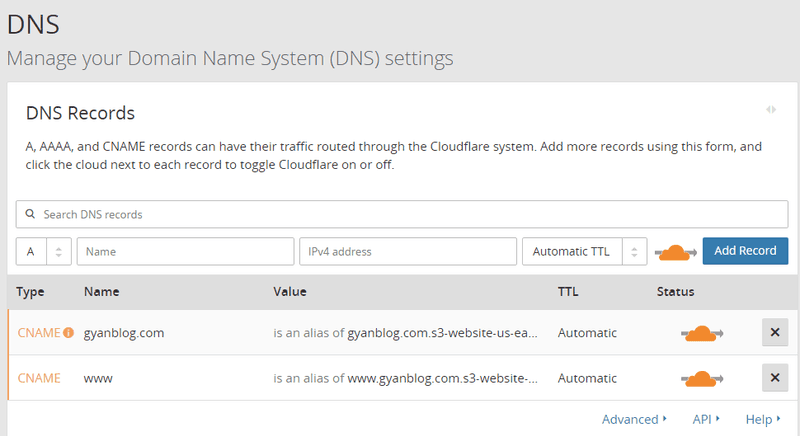Edit value alias of www.gyanblog.com.s3-website
This screenshot has height=436, width=800.
click(x=406, y=378)
